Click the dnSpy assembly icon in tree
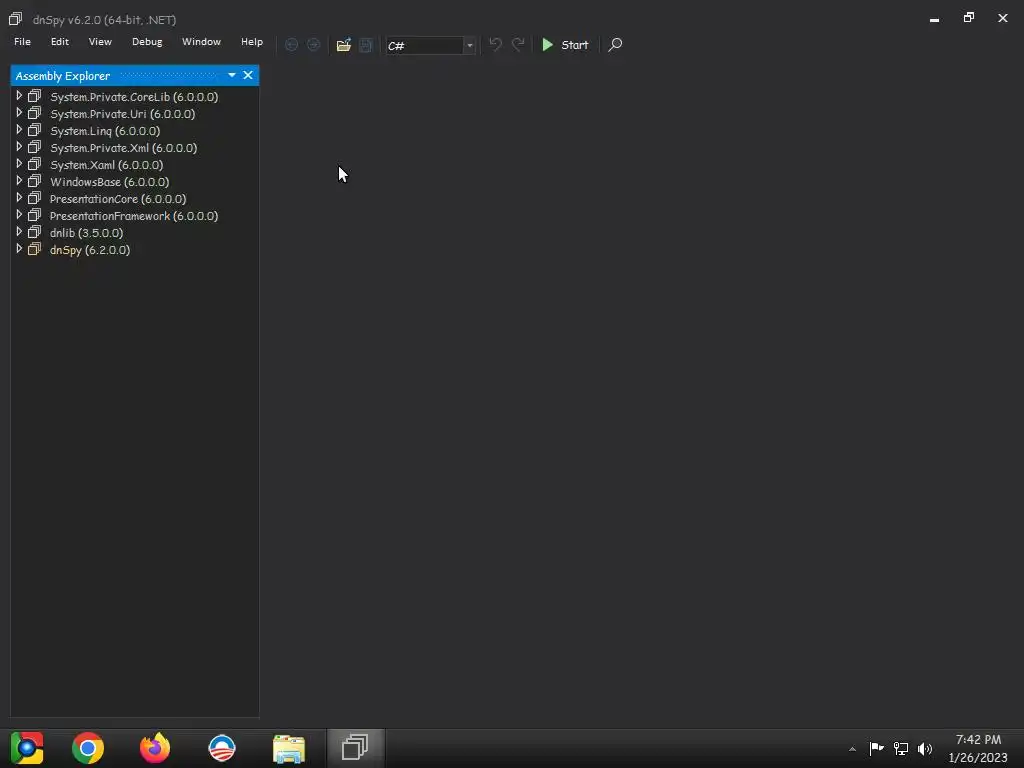The image size is (1024, 768). 35,249
